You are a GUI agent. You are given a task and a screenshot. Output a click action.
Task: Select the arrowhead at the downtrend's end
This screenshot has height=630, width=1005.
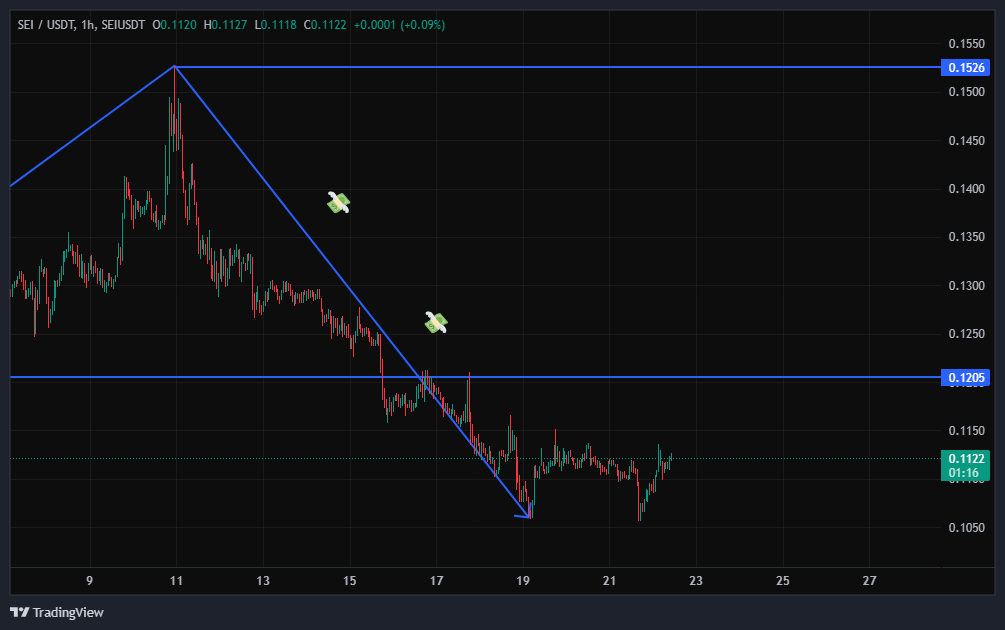(x=524, y=516)
